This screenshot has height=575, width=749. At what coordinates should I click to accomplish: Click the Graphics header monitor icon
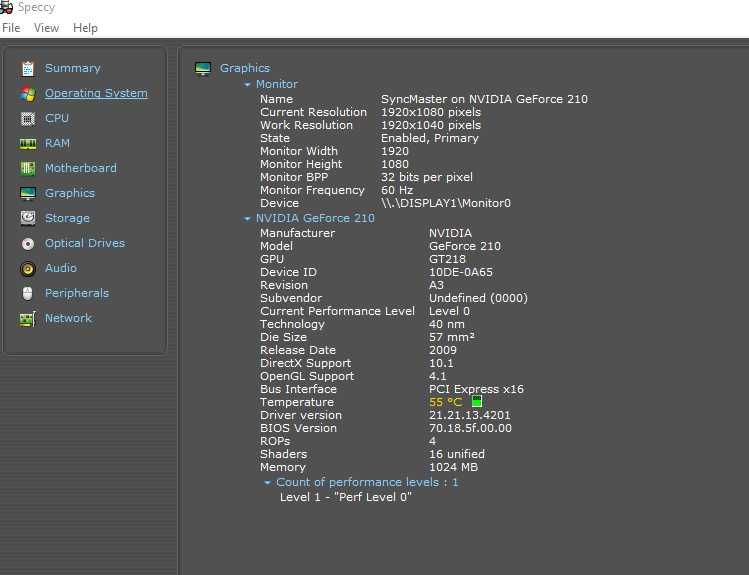[203, 69]
